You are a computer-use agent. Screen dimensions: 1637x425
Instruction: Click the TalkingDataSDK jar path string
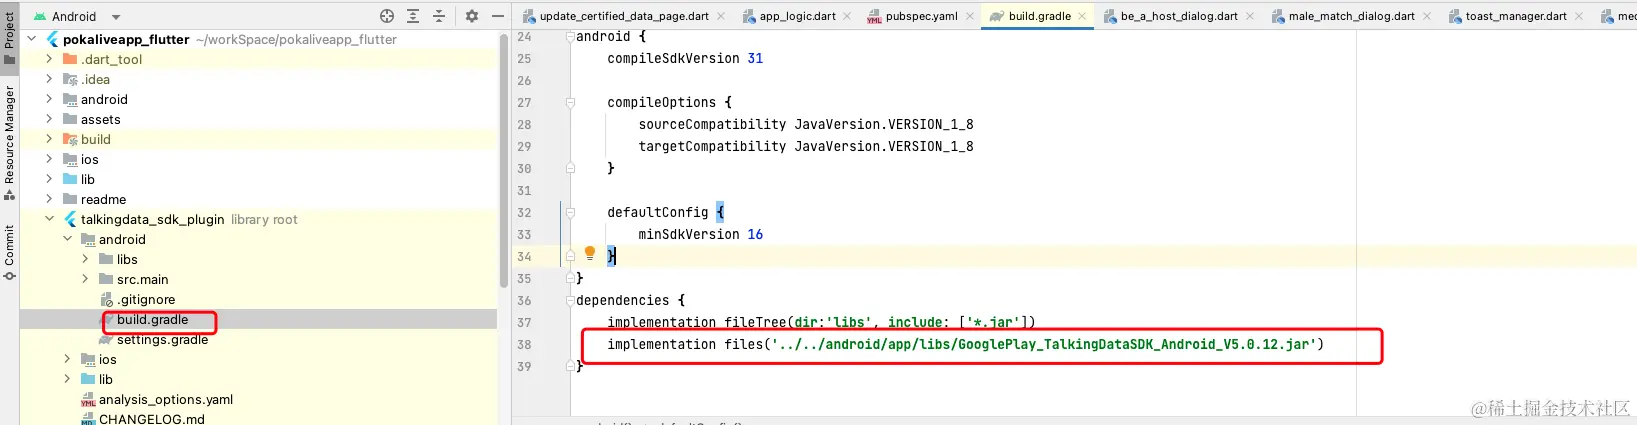(1044, 344)
